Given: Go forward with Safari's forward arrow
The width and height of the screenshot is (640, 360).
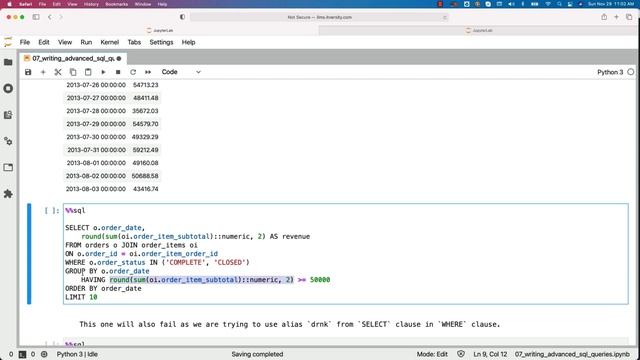Looking at the screenshot, I should coord(61,17).
